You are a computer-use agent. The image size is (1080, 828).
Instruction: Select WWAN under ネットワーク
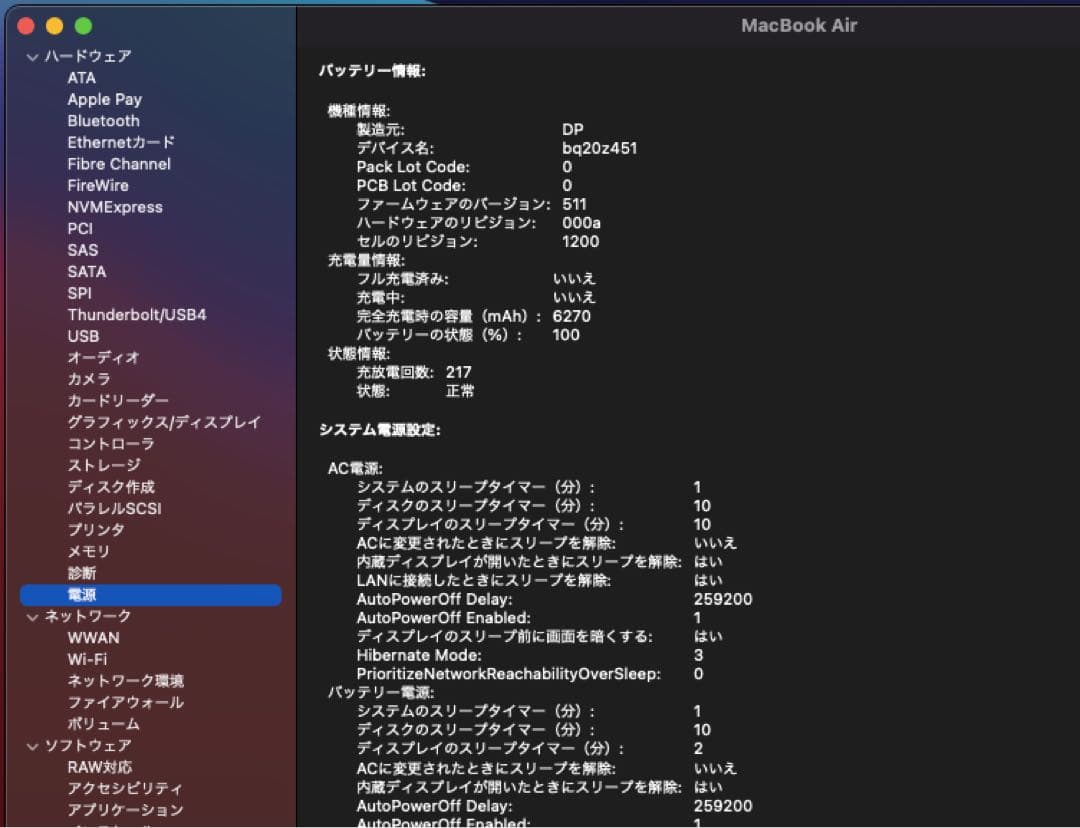(x=94, y=638)
